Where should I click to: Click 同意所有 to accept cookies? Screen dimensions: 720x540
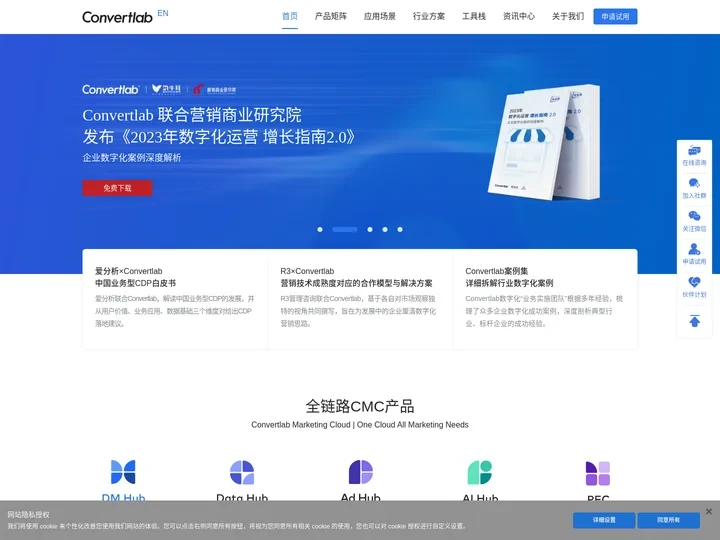(669, 520)
